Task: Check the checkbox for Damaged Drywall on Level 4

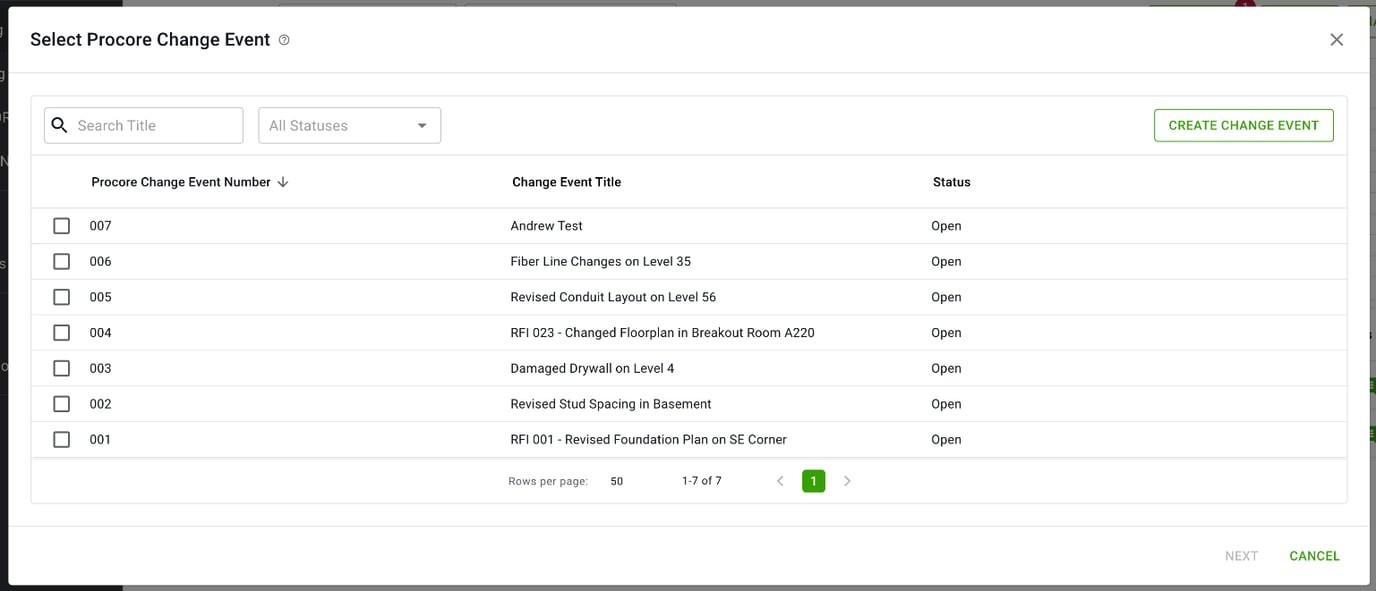Action: pyautogui.click(x=61, y=368)
